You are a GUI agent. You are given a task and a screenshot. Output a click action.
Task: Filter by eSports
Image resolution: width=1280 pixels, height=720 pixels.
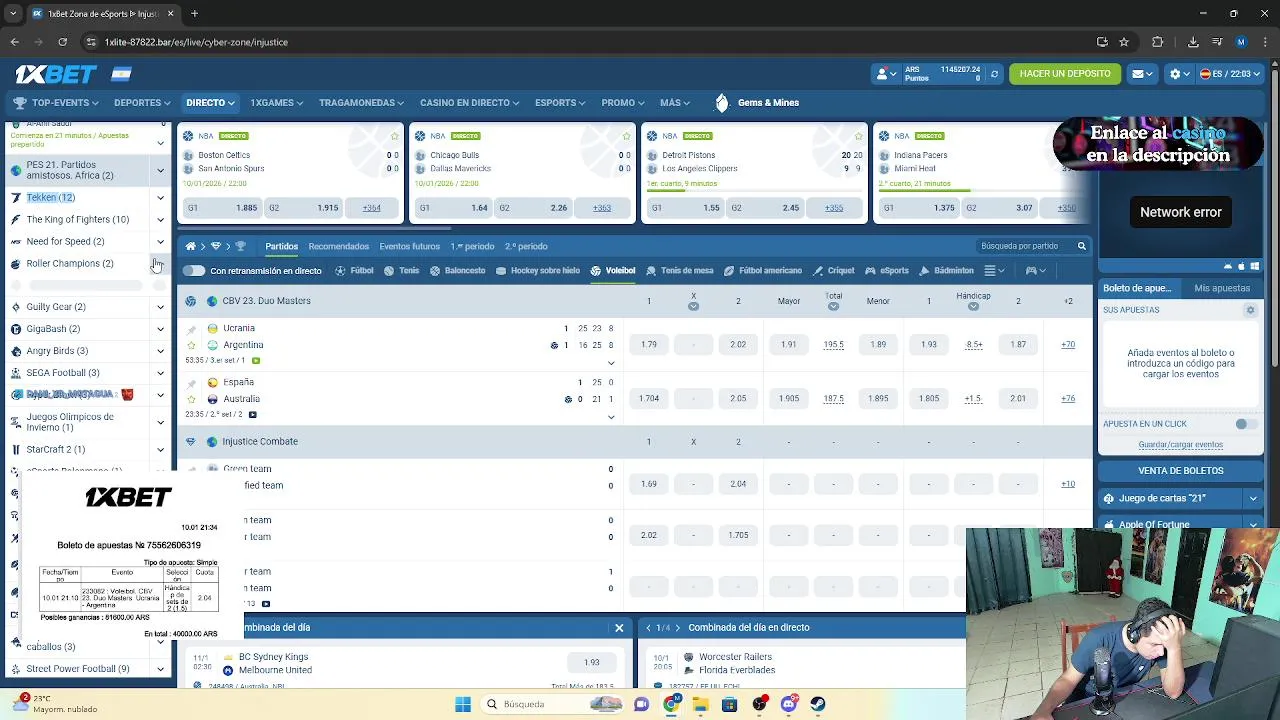887,270
